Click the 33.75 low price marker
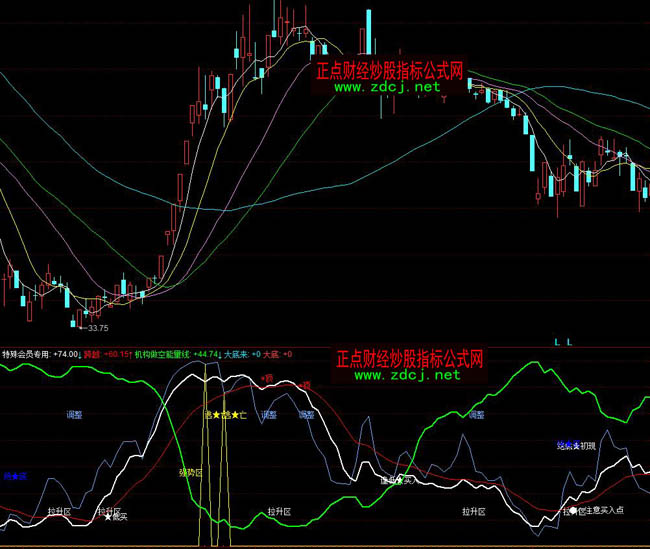Screen dimensions: 650x549 96,327
